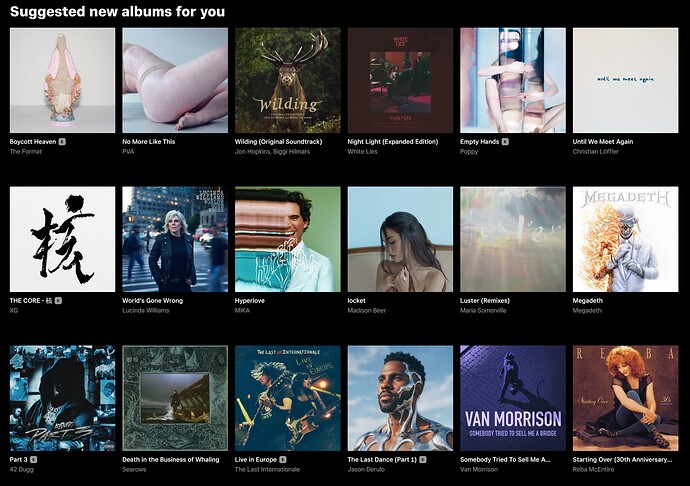Image resolution: width=690 pixels, height=486 pixels.
Task: Click the explicit badge beside Empty Hands
Action: (505, 142)
